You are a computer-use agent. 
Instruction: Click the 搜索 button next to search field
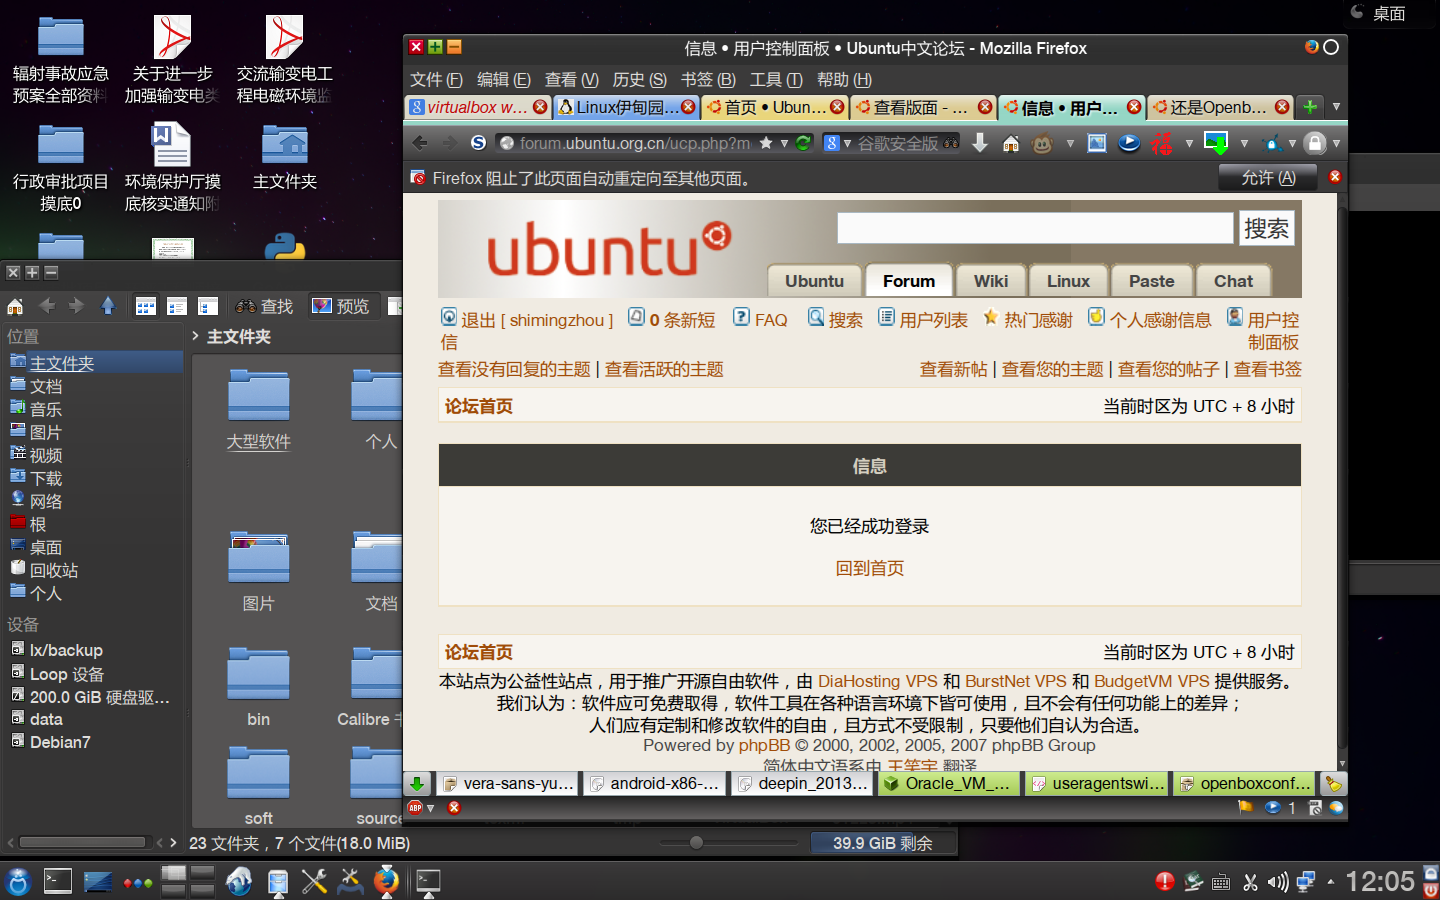[1266, 228]
